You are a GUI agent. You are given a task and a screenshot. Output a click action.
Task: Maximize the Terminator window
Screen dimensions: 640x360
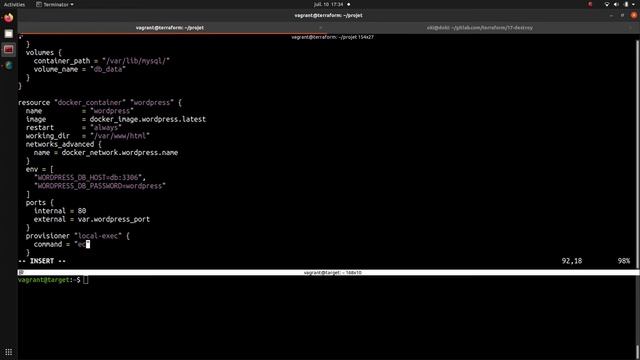pos(622,16)
